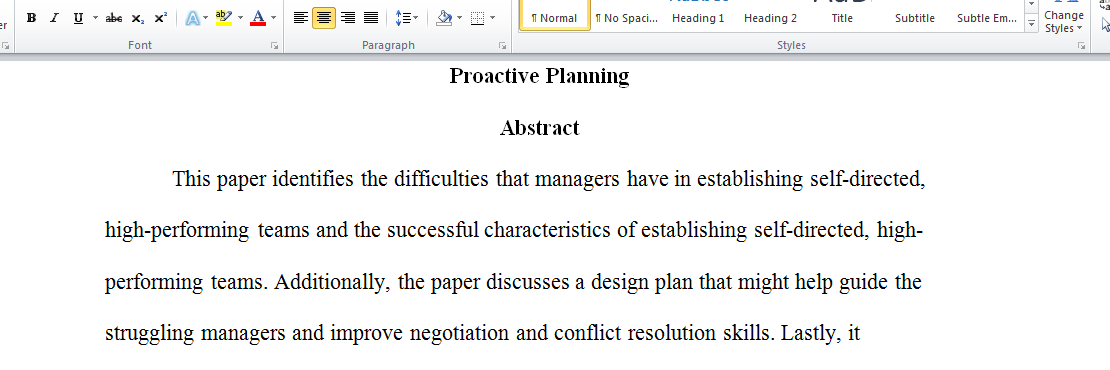Apply Superscript formatting

[x=161, y=18]
